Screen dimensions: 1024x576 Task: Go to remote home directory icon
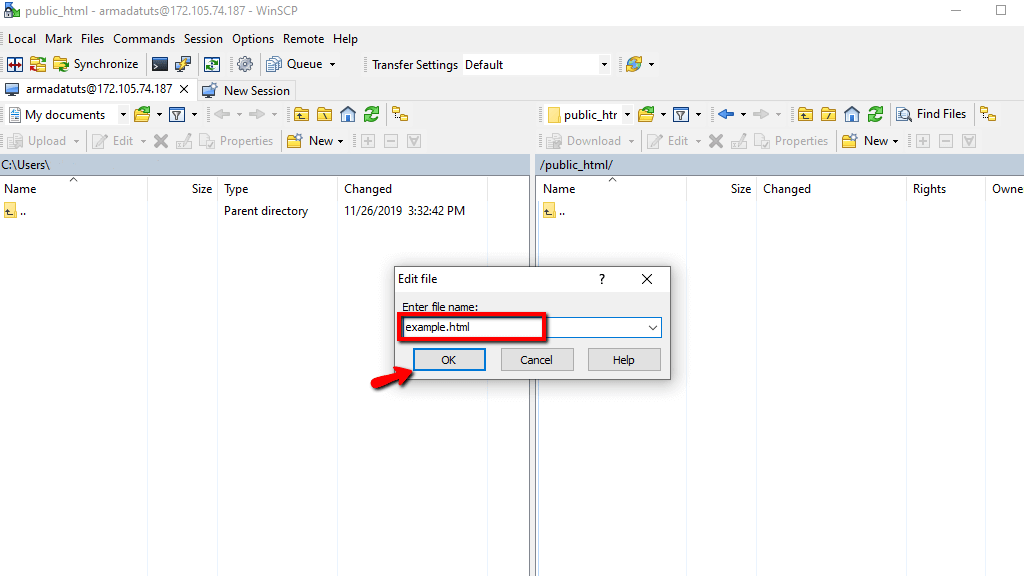852,115
